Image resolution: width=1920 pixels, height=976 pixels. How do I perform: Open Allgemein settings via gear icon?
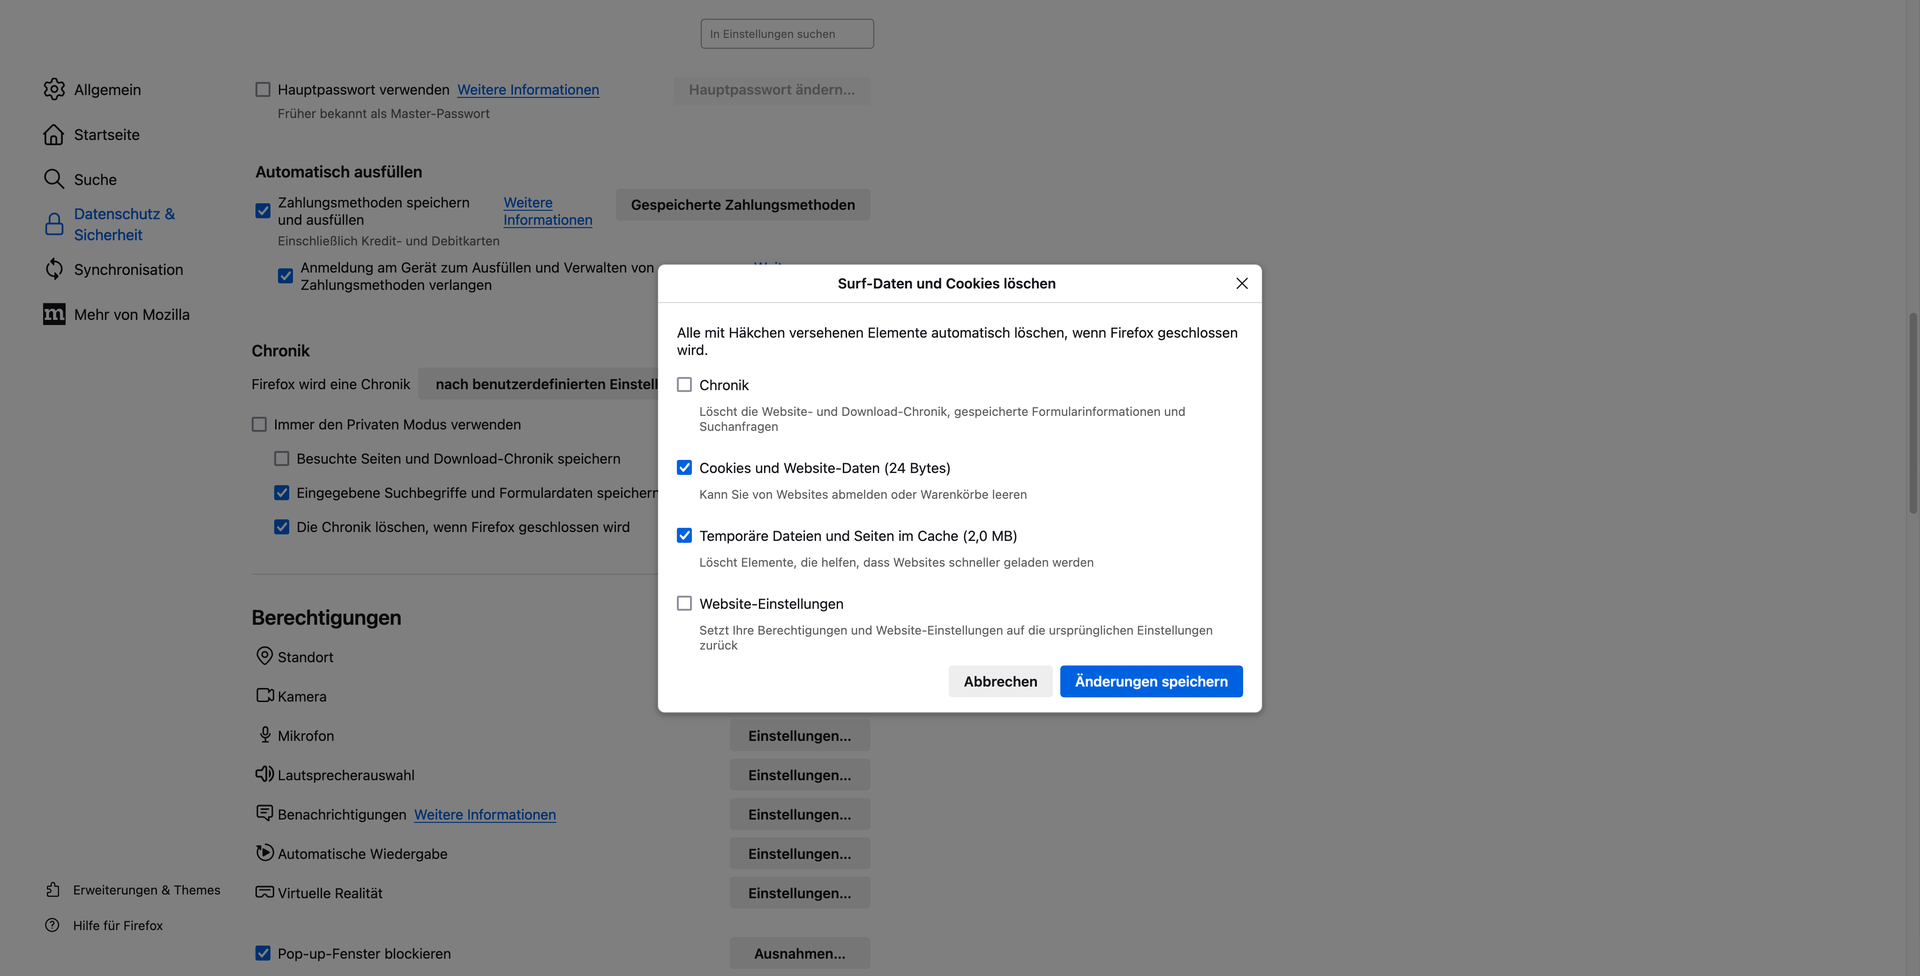[54, 90]
